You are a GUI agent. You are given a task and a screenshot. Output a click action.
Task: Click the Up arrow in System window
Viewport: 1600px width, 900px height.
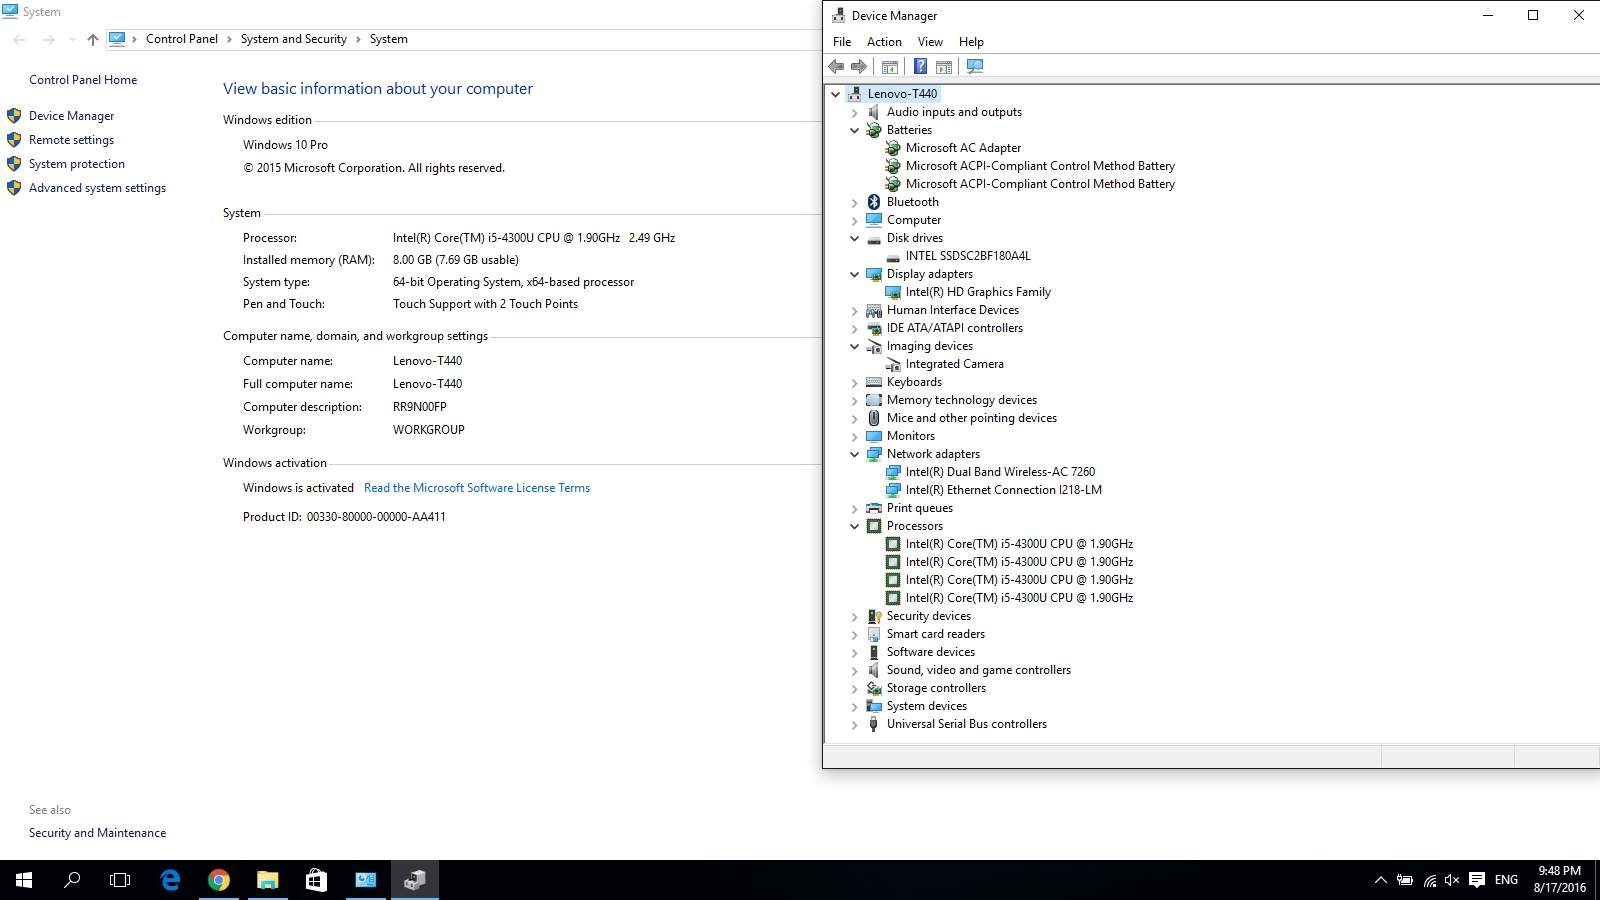click(93, 40)
